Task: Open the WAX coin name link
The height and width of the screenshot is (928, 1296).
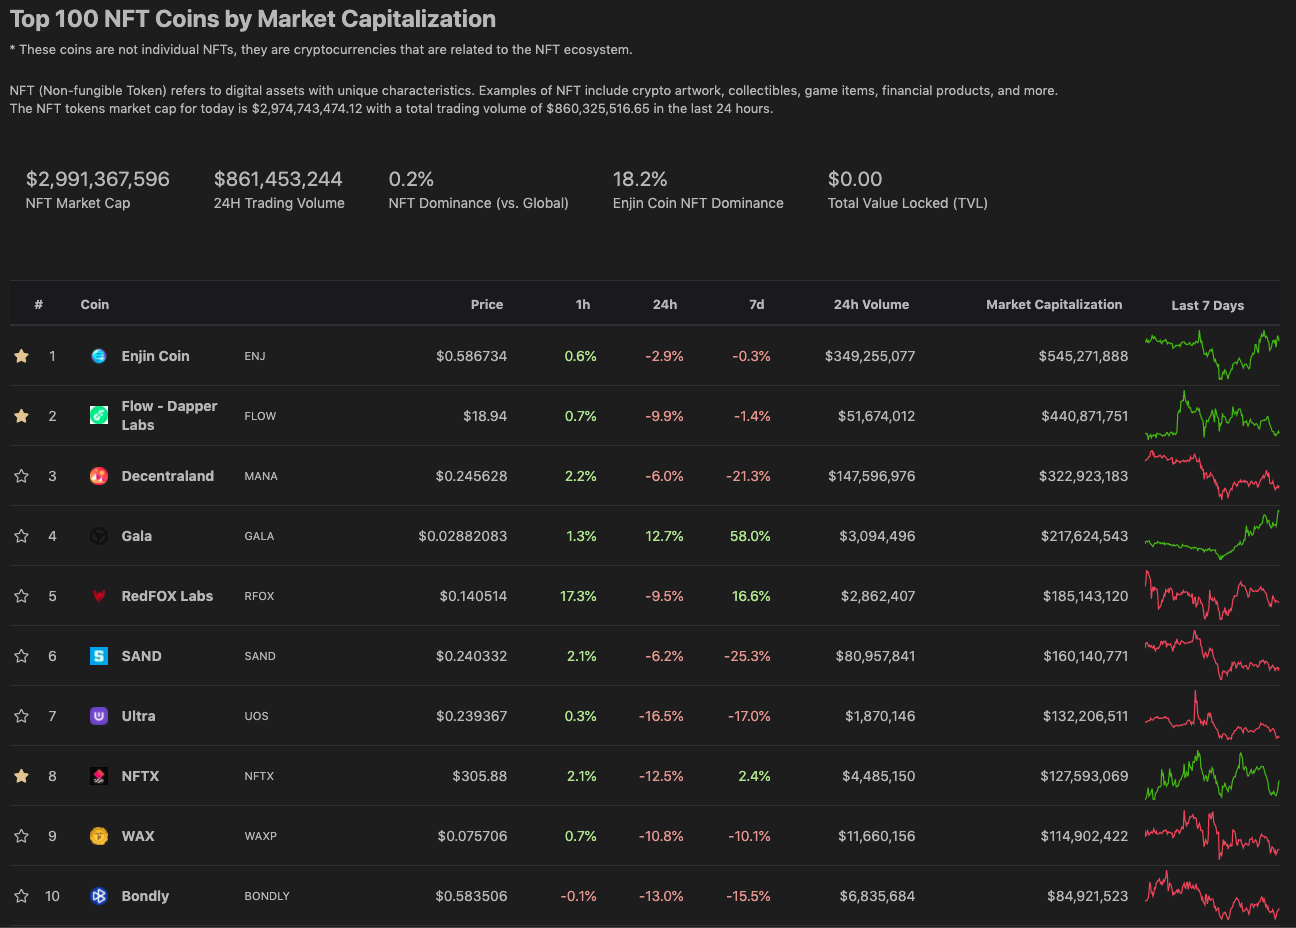Action: tap(138, 836)
